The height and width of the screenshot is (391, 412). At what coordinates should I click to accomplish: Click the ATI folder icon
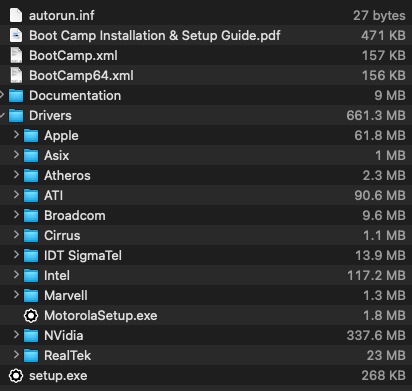coord(31,196)
